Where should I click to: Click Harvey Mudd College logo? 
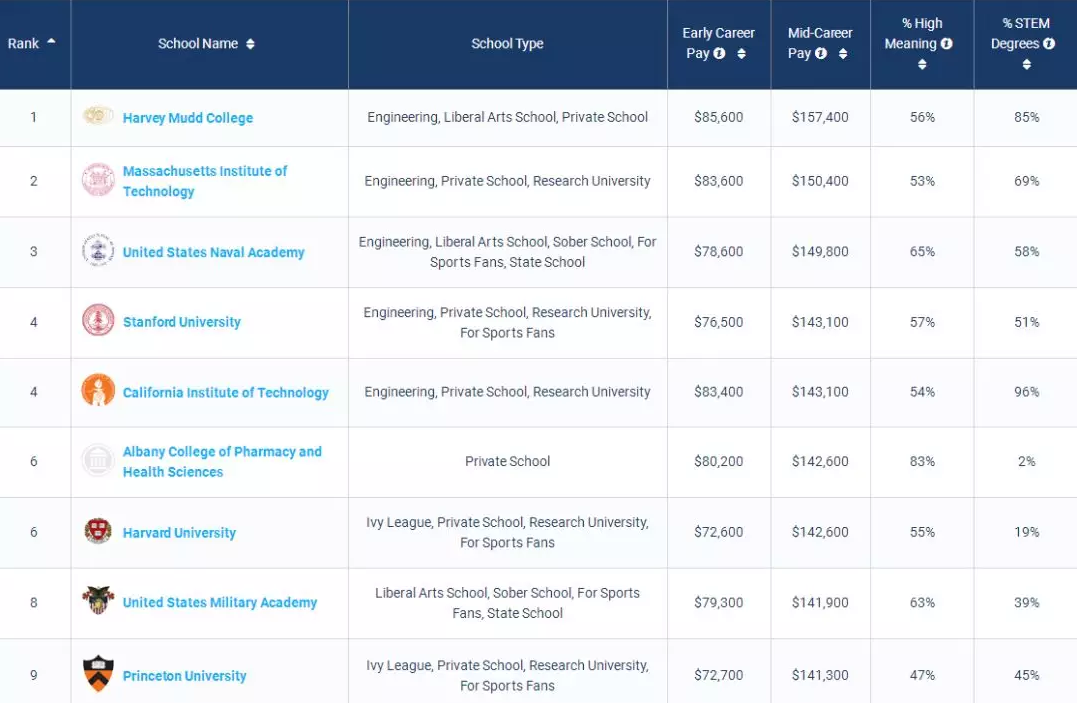click(x=98, y=115)
